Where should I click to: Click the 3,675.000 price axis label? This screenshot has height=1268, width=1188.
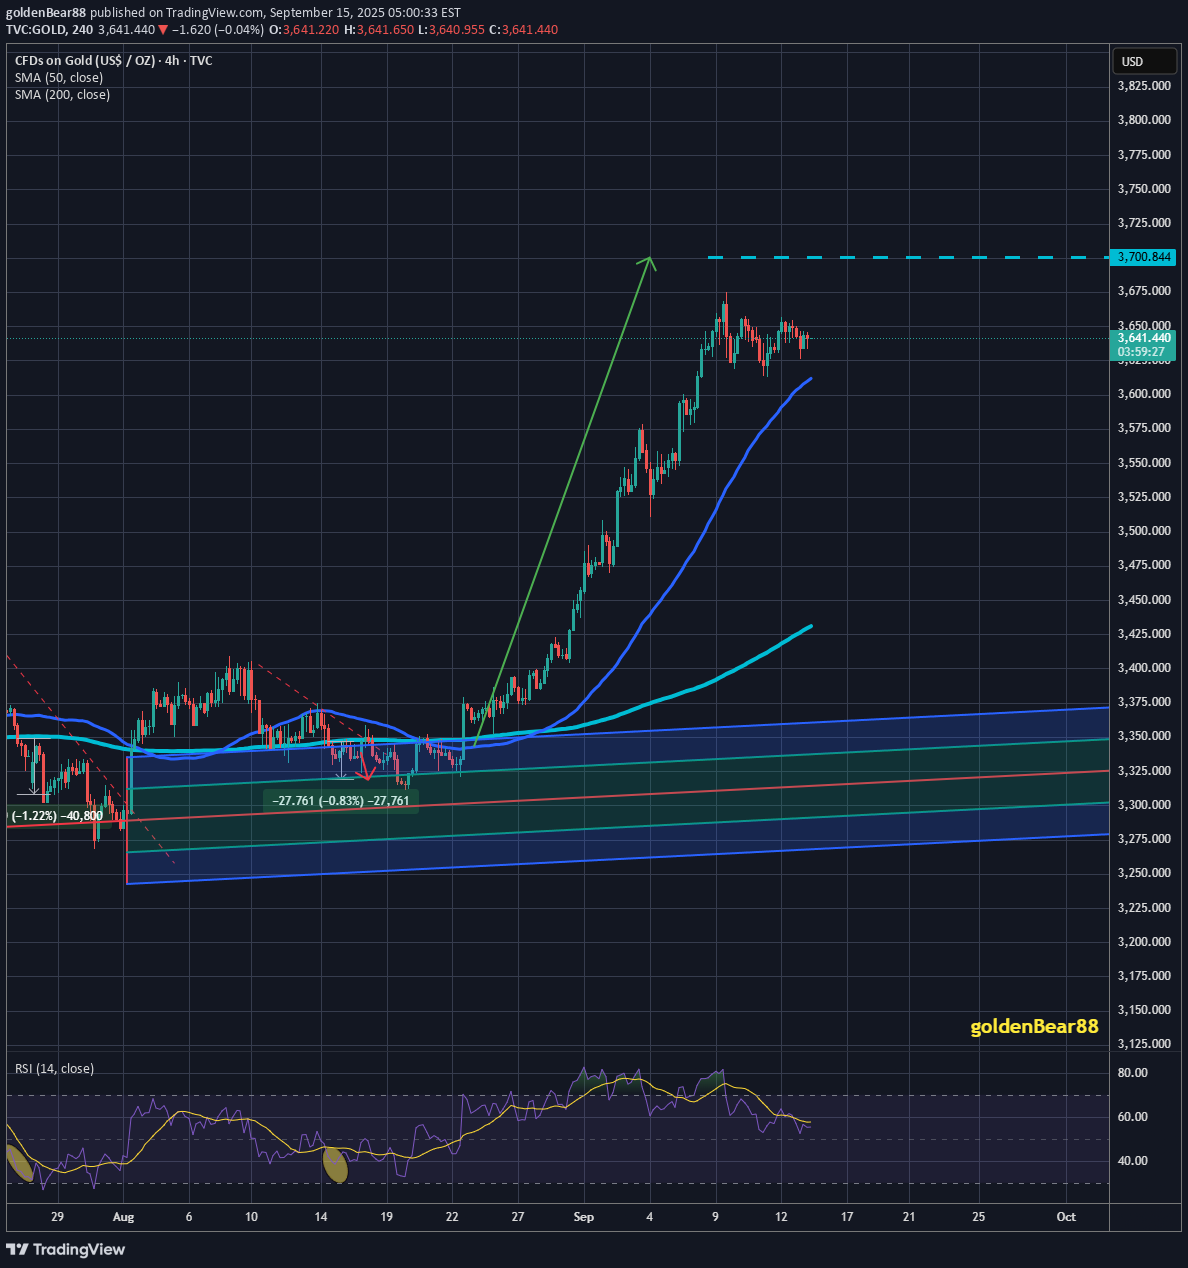pyautogui.click(x=1144, y=291)
